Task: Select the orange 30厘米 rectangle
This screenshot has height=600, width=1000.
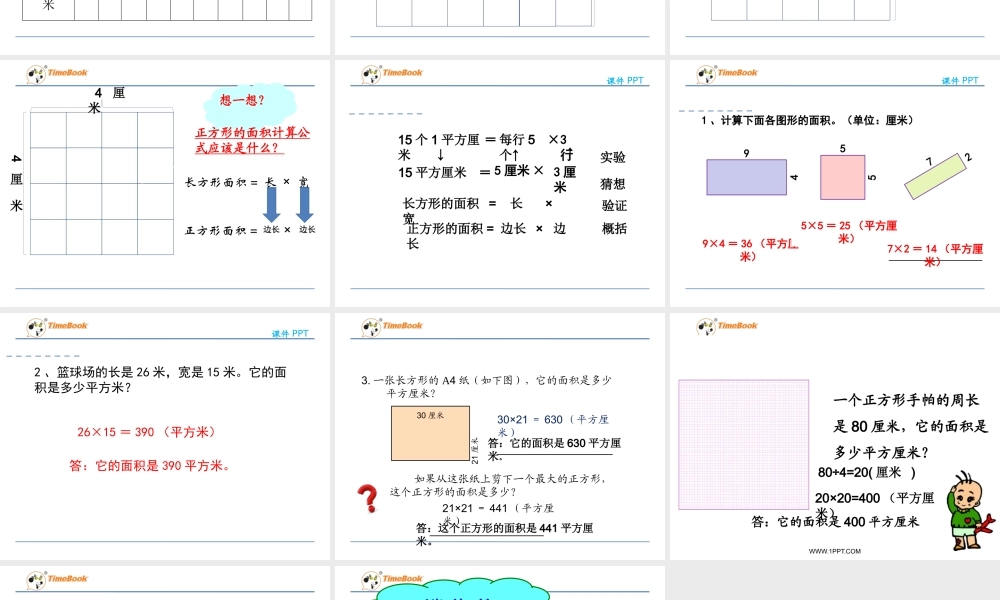Action: point(430,433)
